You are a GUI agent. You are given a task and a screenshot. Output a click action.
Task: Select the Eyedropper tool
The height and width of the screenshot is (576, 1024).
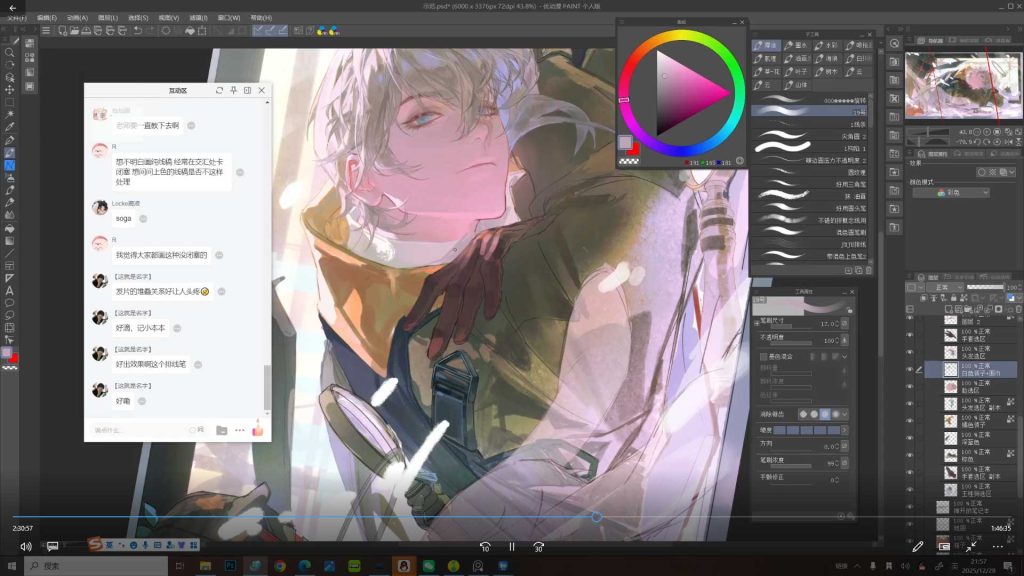coord(10,127)
